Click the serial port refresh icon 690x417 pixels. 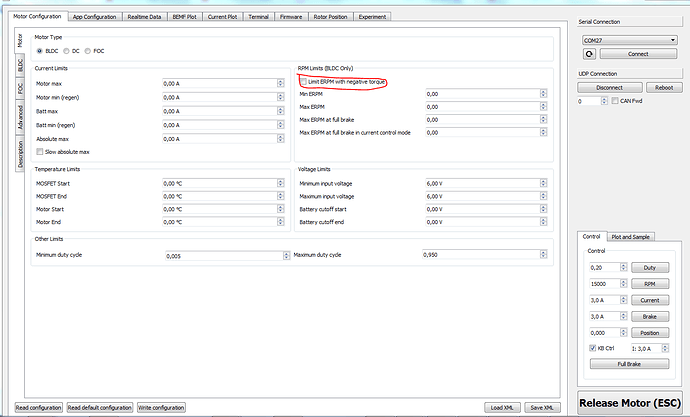[x=591, y=53]
